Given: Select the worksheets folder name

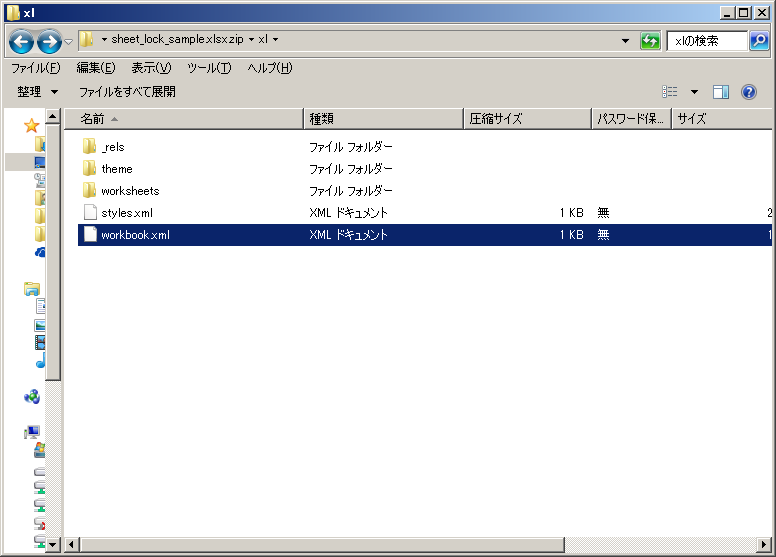Looking at the screenshot, I should [x=130, y=191].
